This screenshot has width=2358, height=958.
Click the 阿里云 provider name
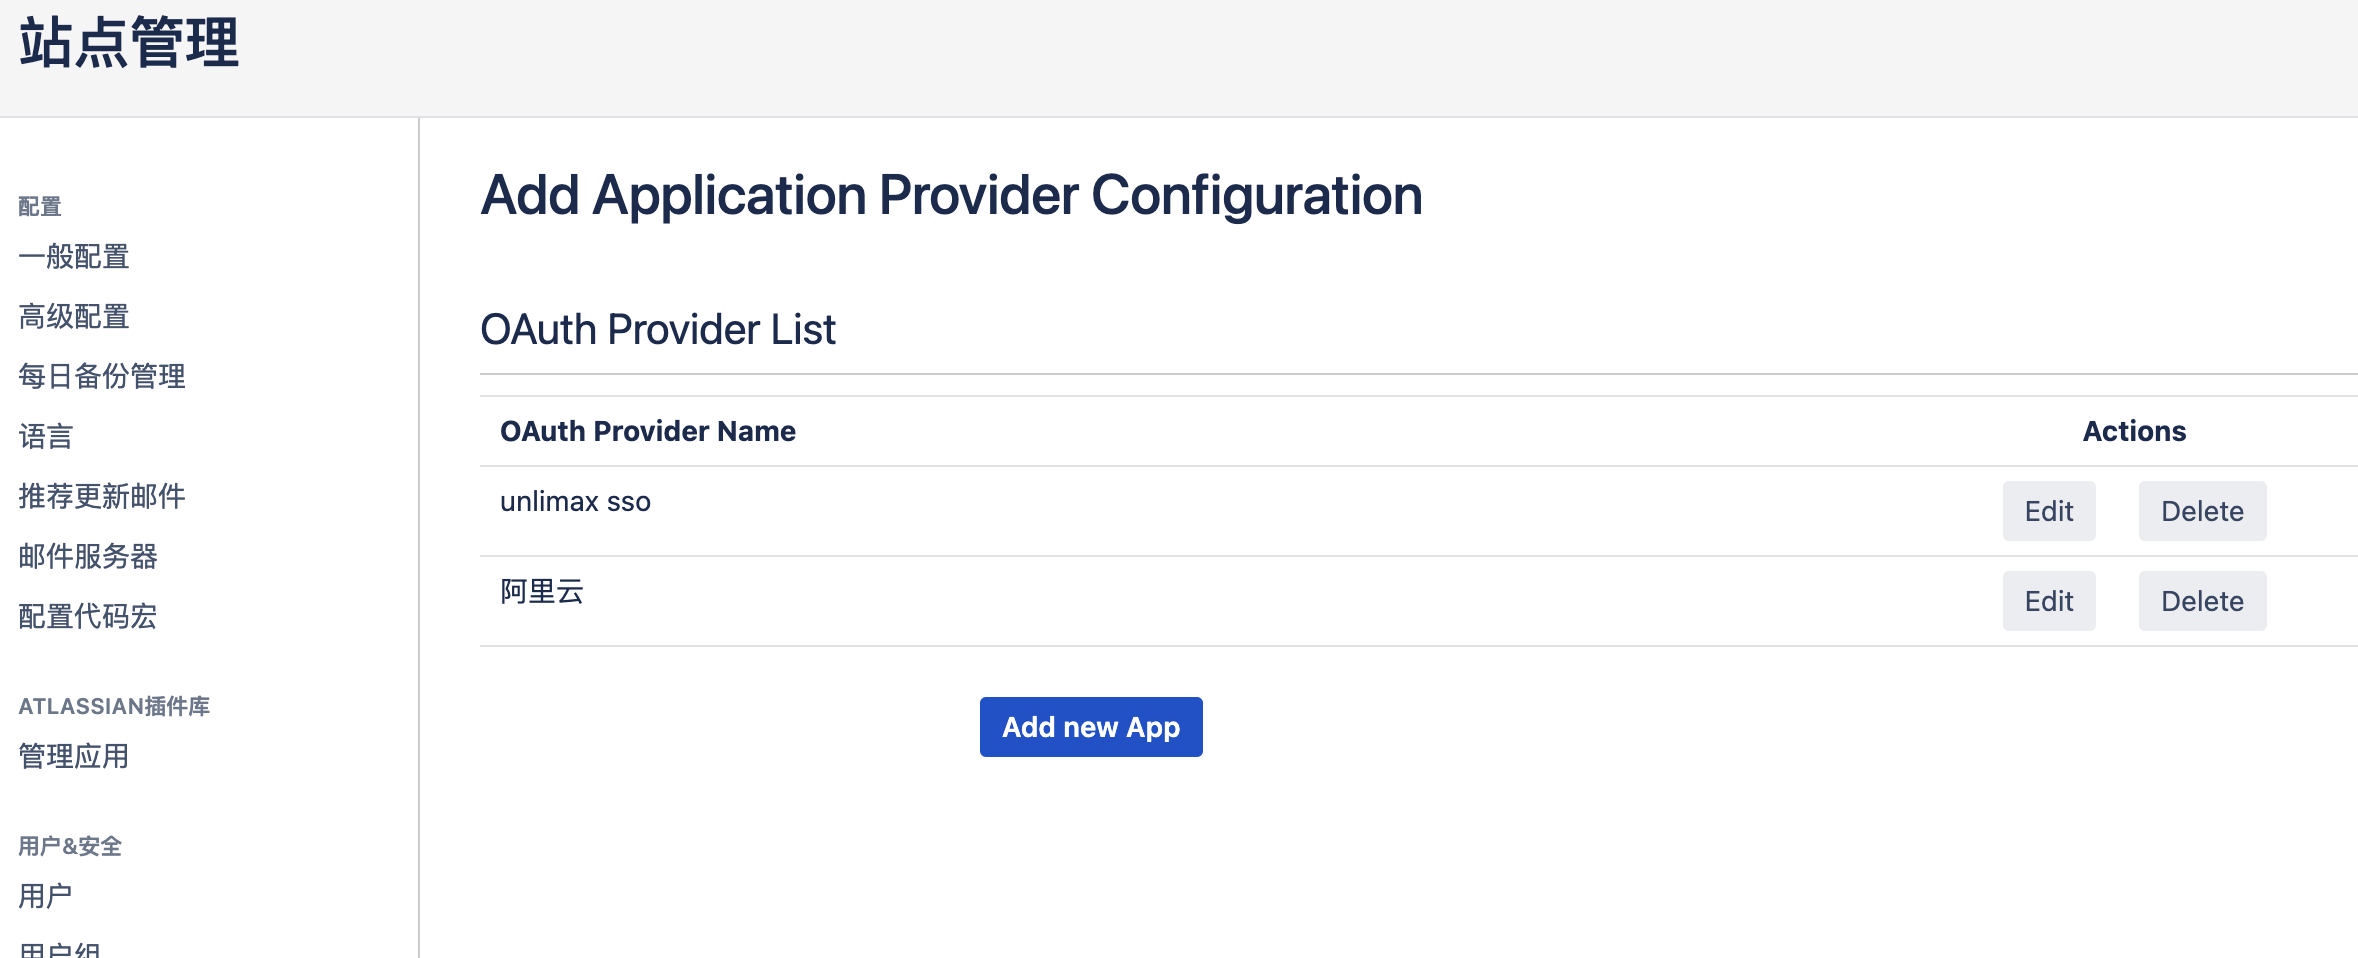[x=542, y=592]
